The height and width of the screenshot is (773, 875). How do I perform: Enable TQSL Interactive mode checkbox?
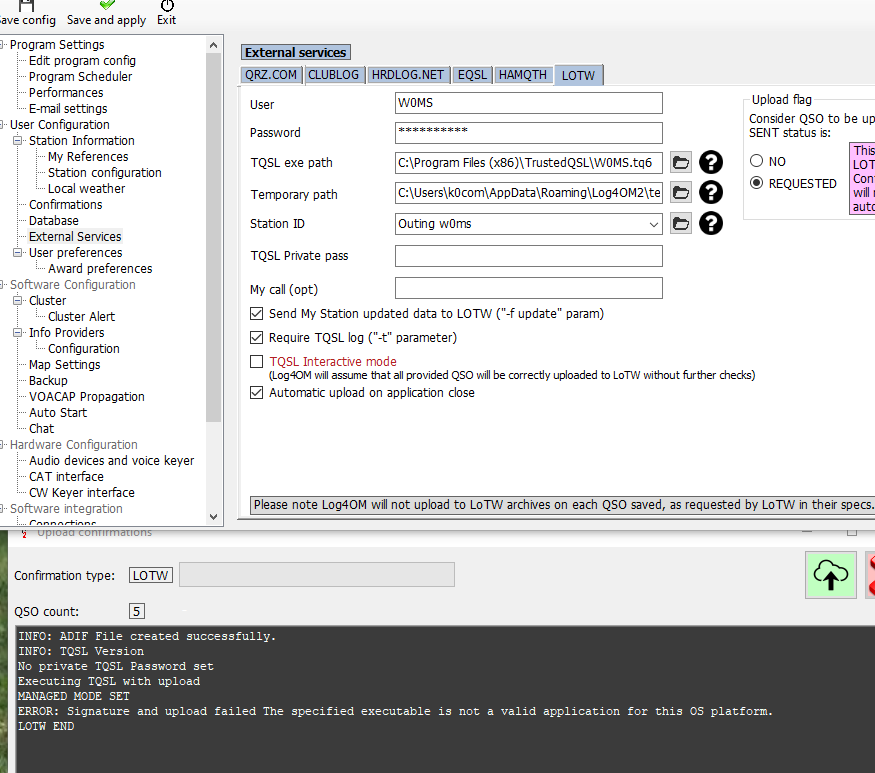point(257,362)
